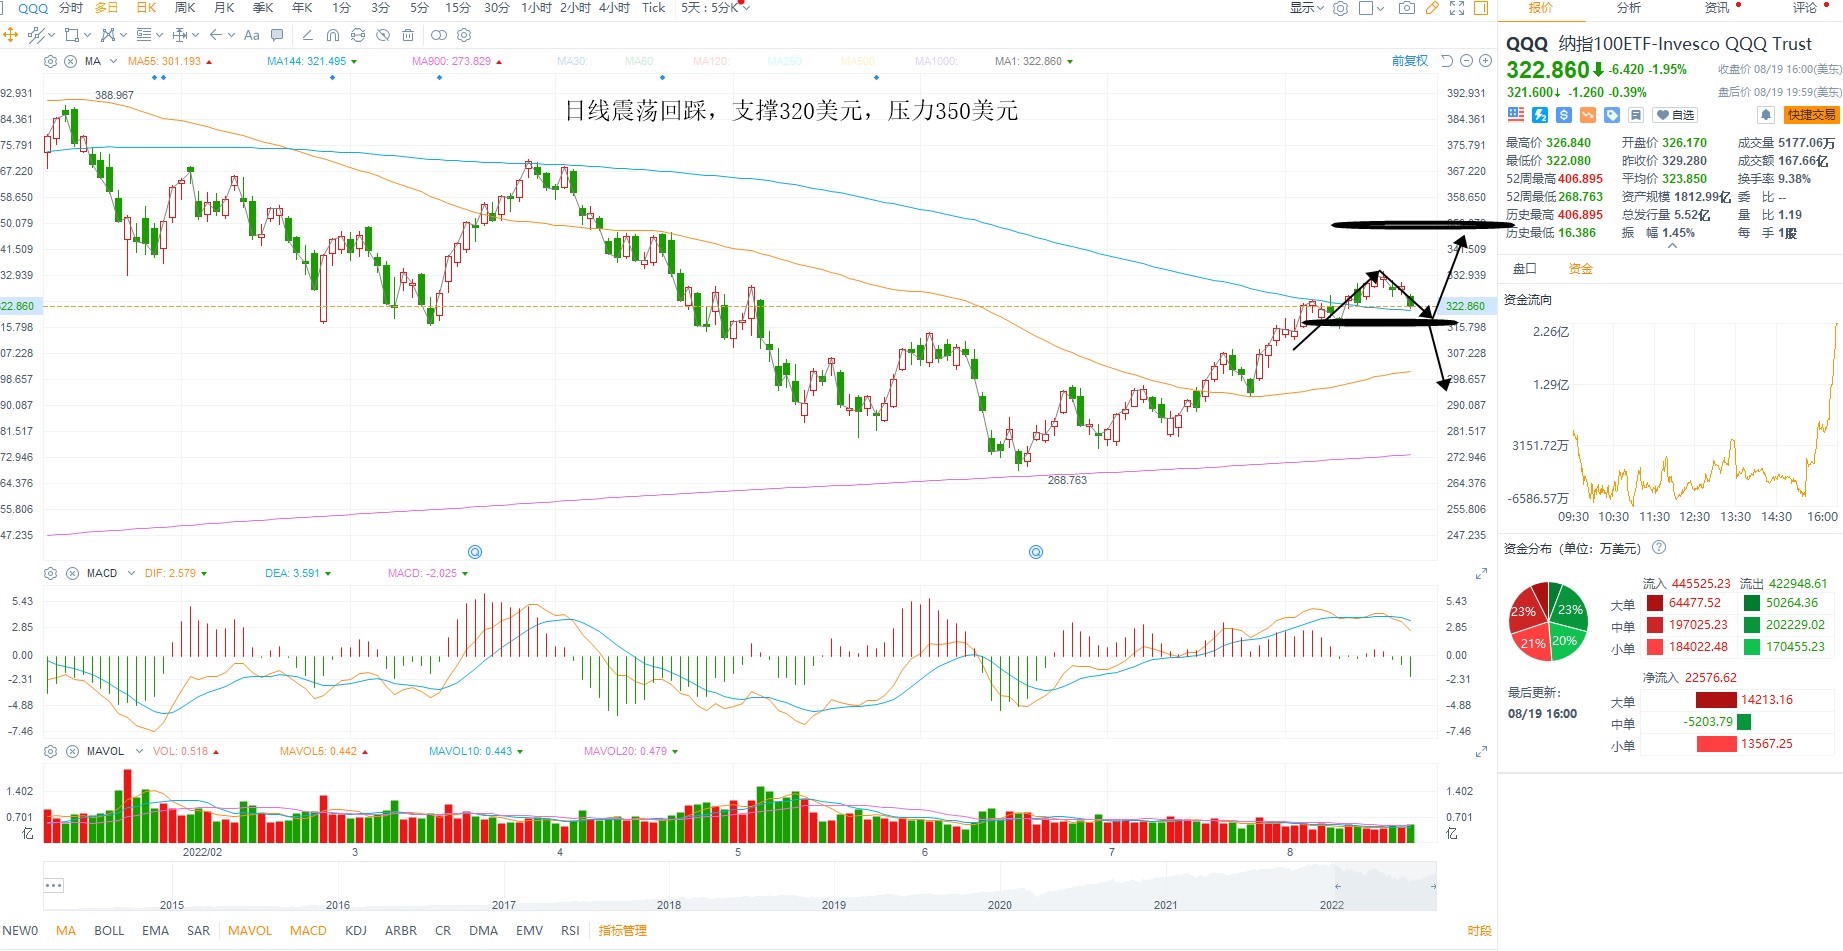Expand the MAVOL indicator chevron
The height and width of the screenshot is (951, 1843).
click(139, 751)
